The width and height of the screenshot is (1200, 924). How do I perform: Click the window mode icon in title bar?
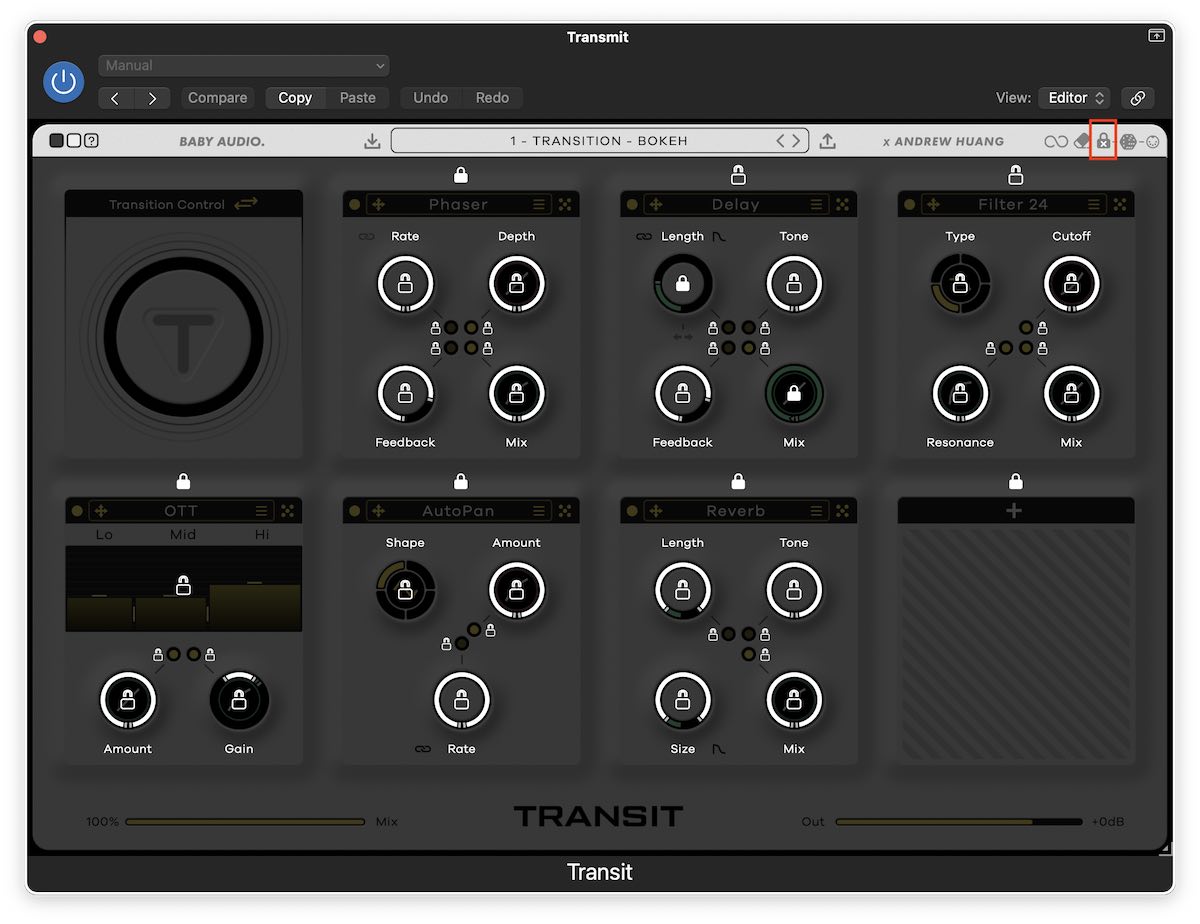(x=1156, y=36)
